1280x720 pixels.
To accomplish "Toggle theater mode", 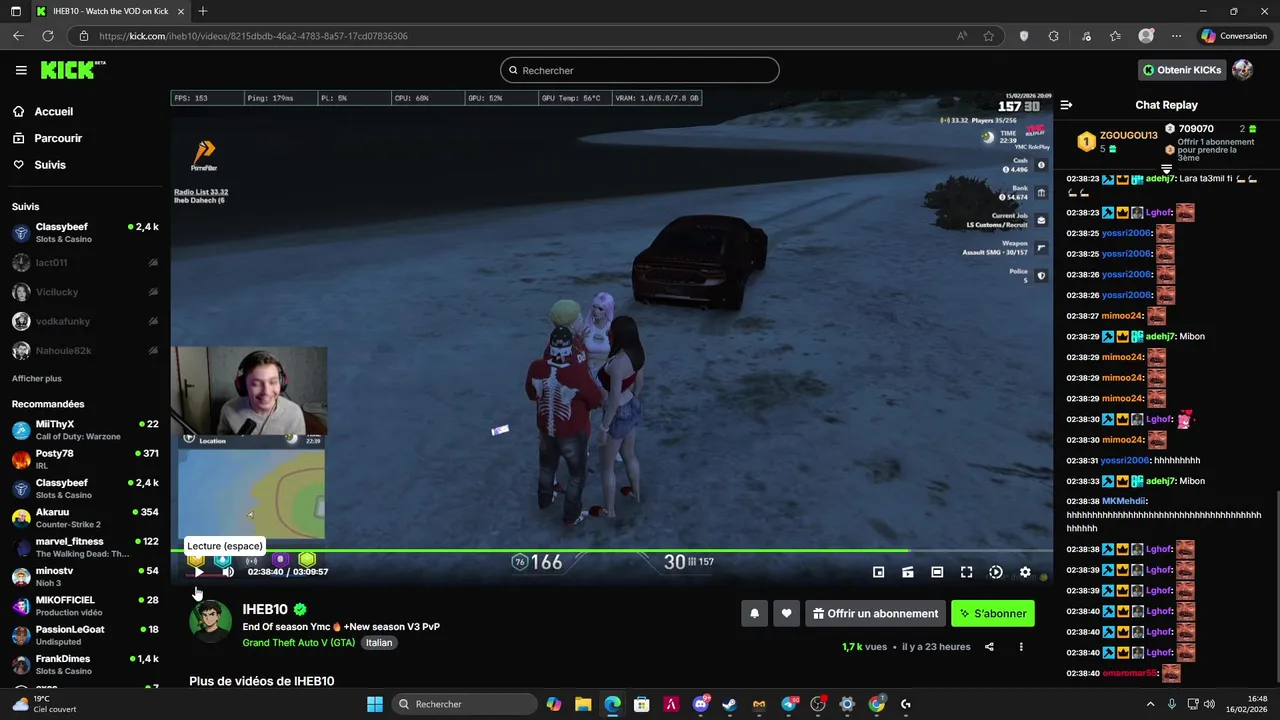I will (x=937, y=572).
